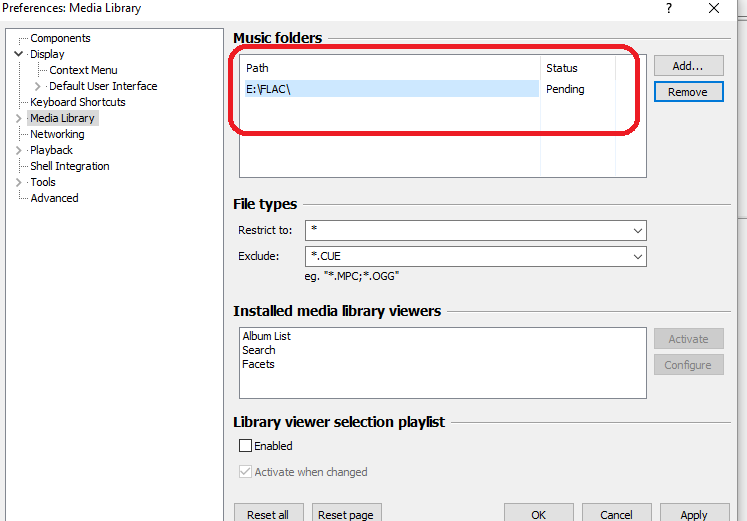
Task: Remove the selected music folder
Action: (688, 92)
